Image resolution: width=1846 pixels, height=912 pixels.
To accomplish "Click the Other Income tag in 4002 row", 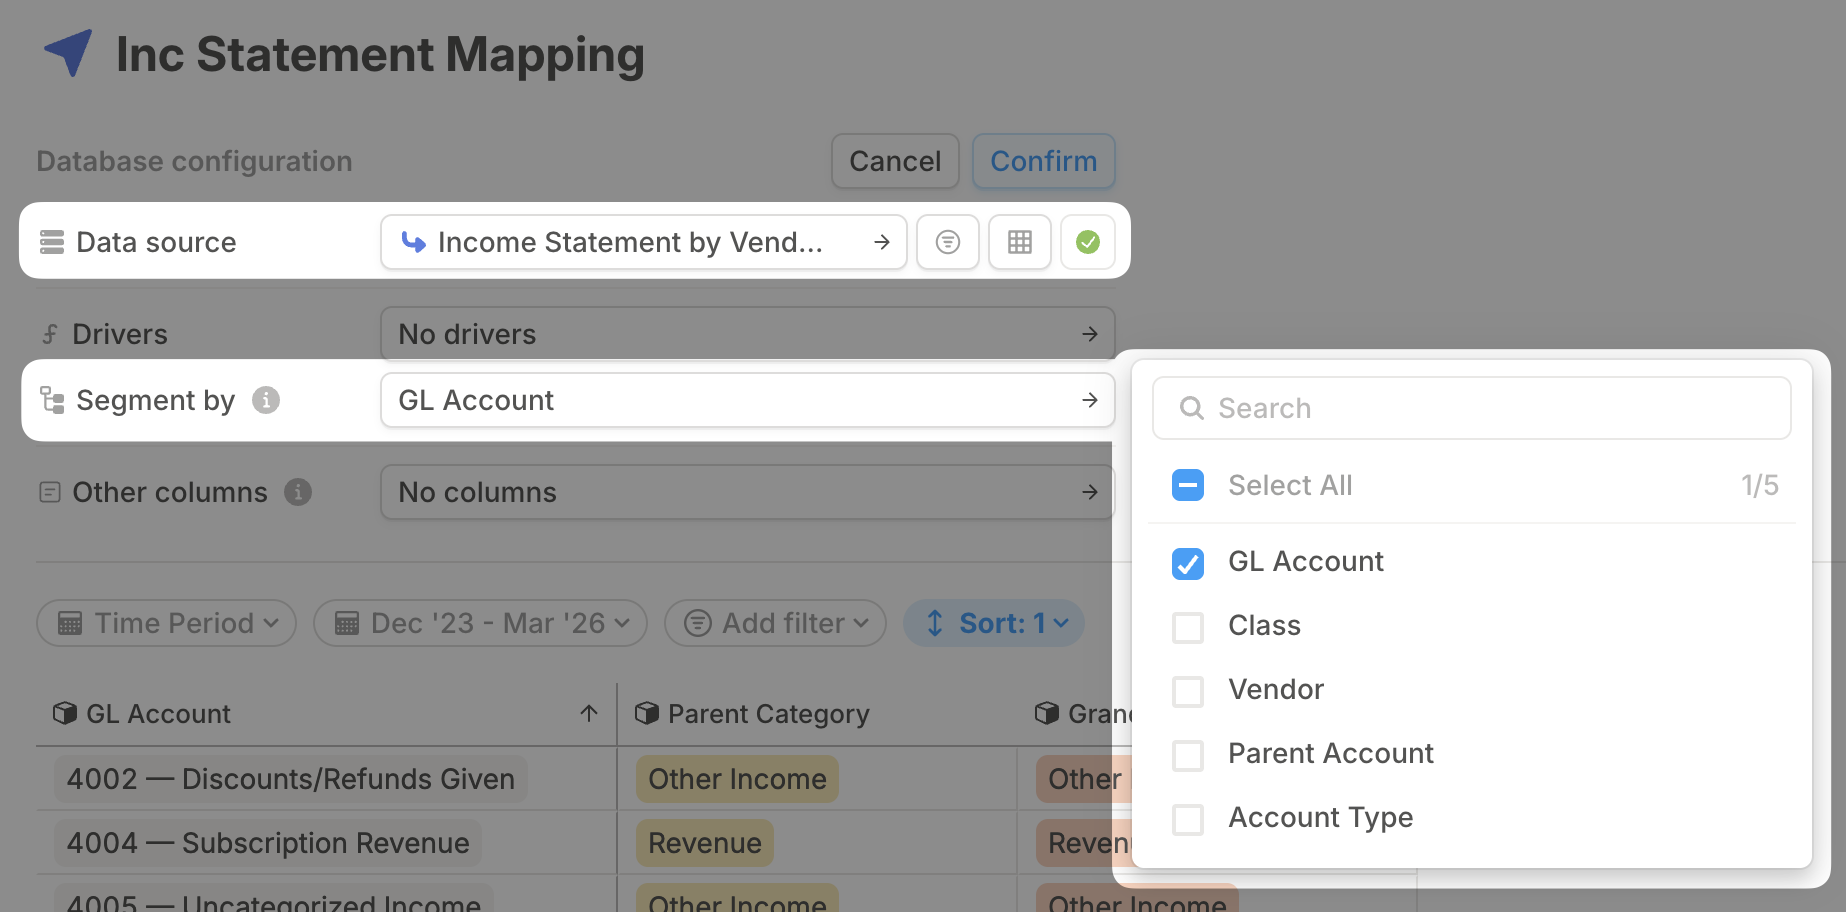I will click(737, 779).
